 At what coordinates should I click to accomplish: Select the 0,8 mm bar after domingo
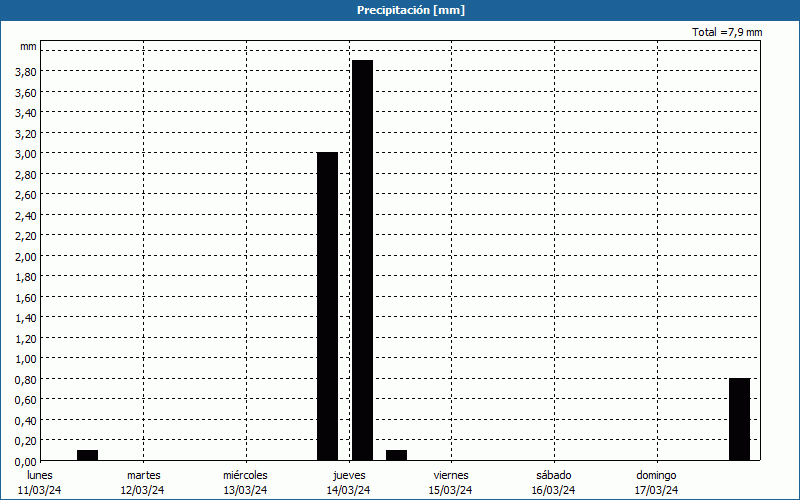[739, 419]
